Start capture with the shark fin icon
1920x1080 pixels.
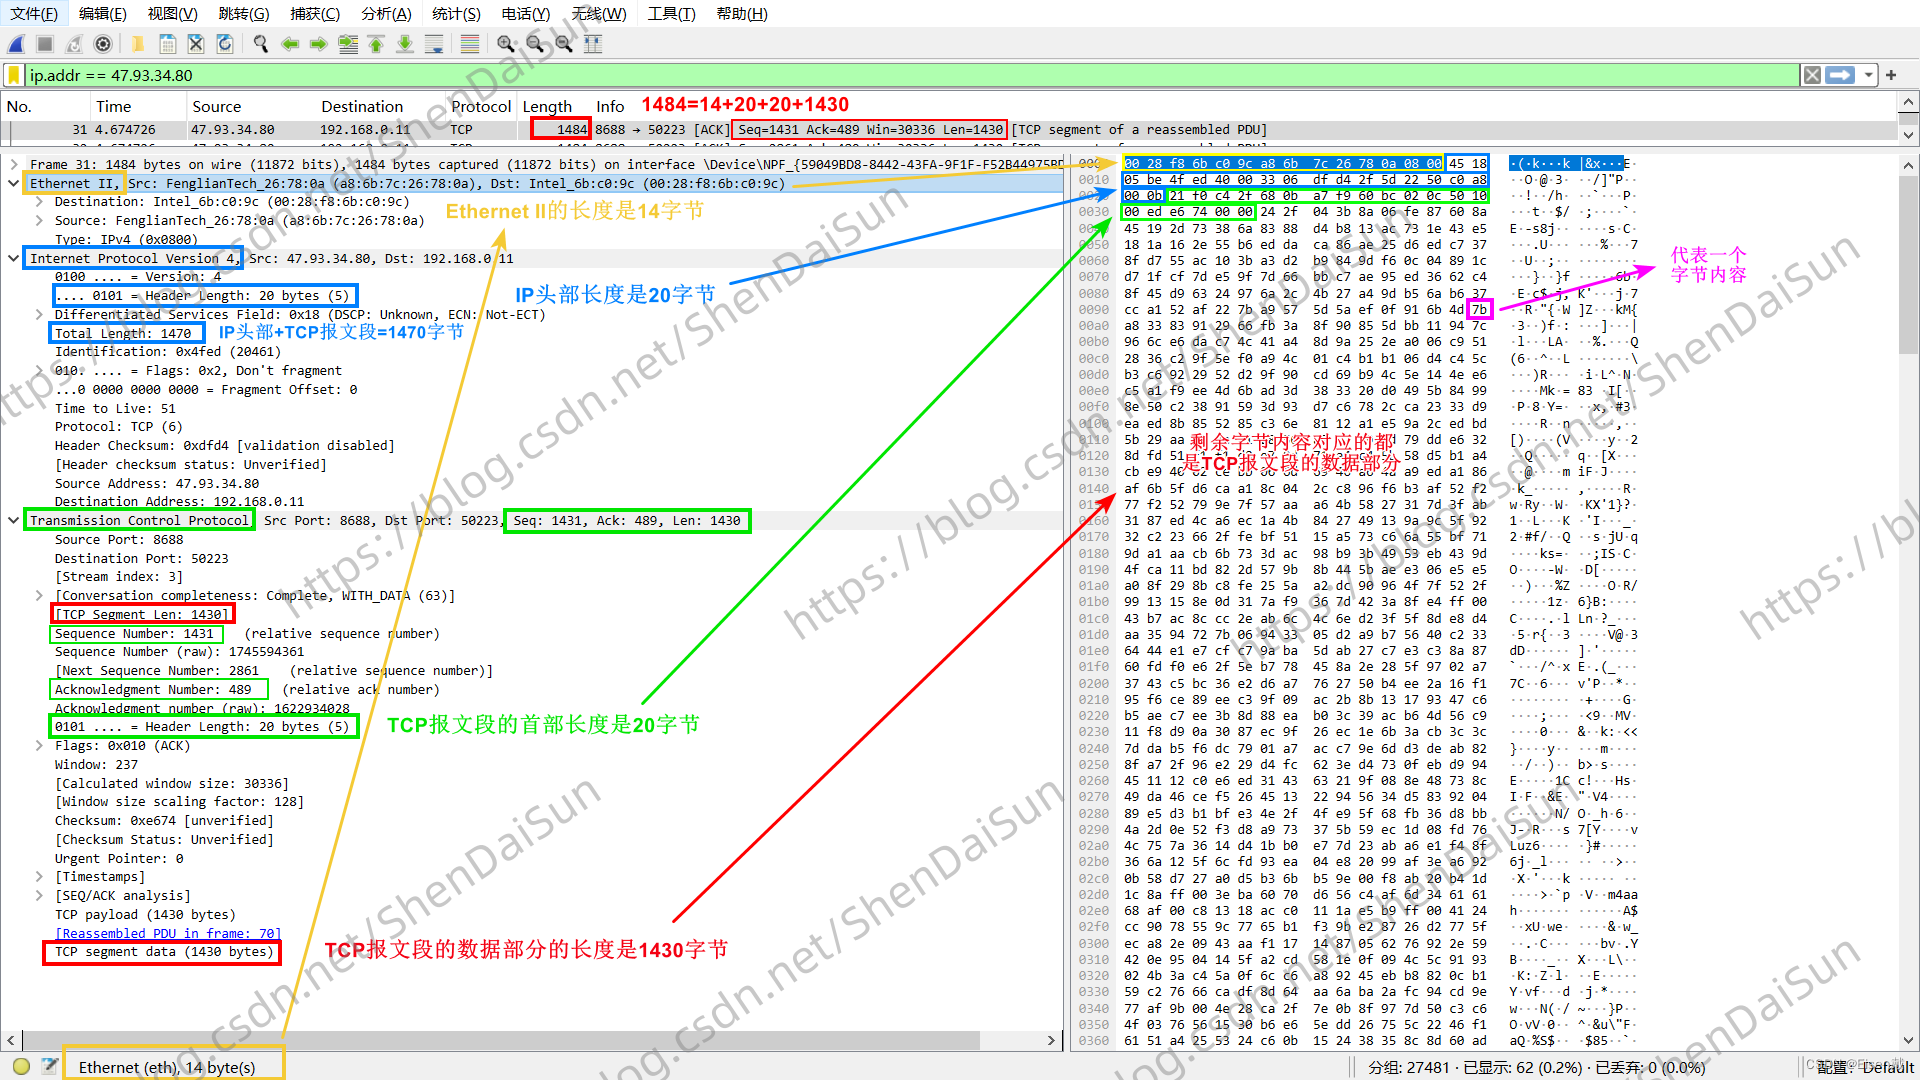(x=17, y=44)
